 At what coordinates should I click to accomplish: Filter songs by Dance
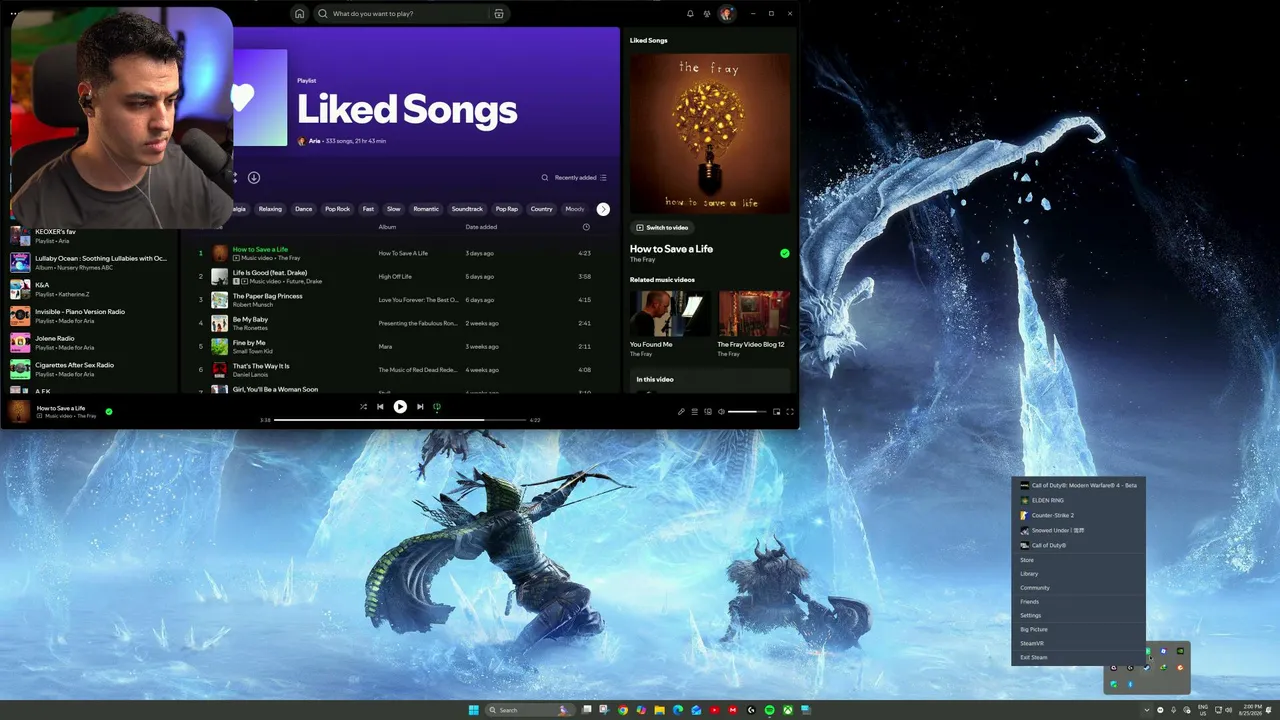(304, 209)
